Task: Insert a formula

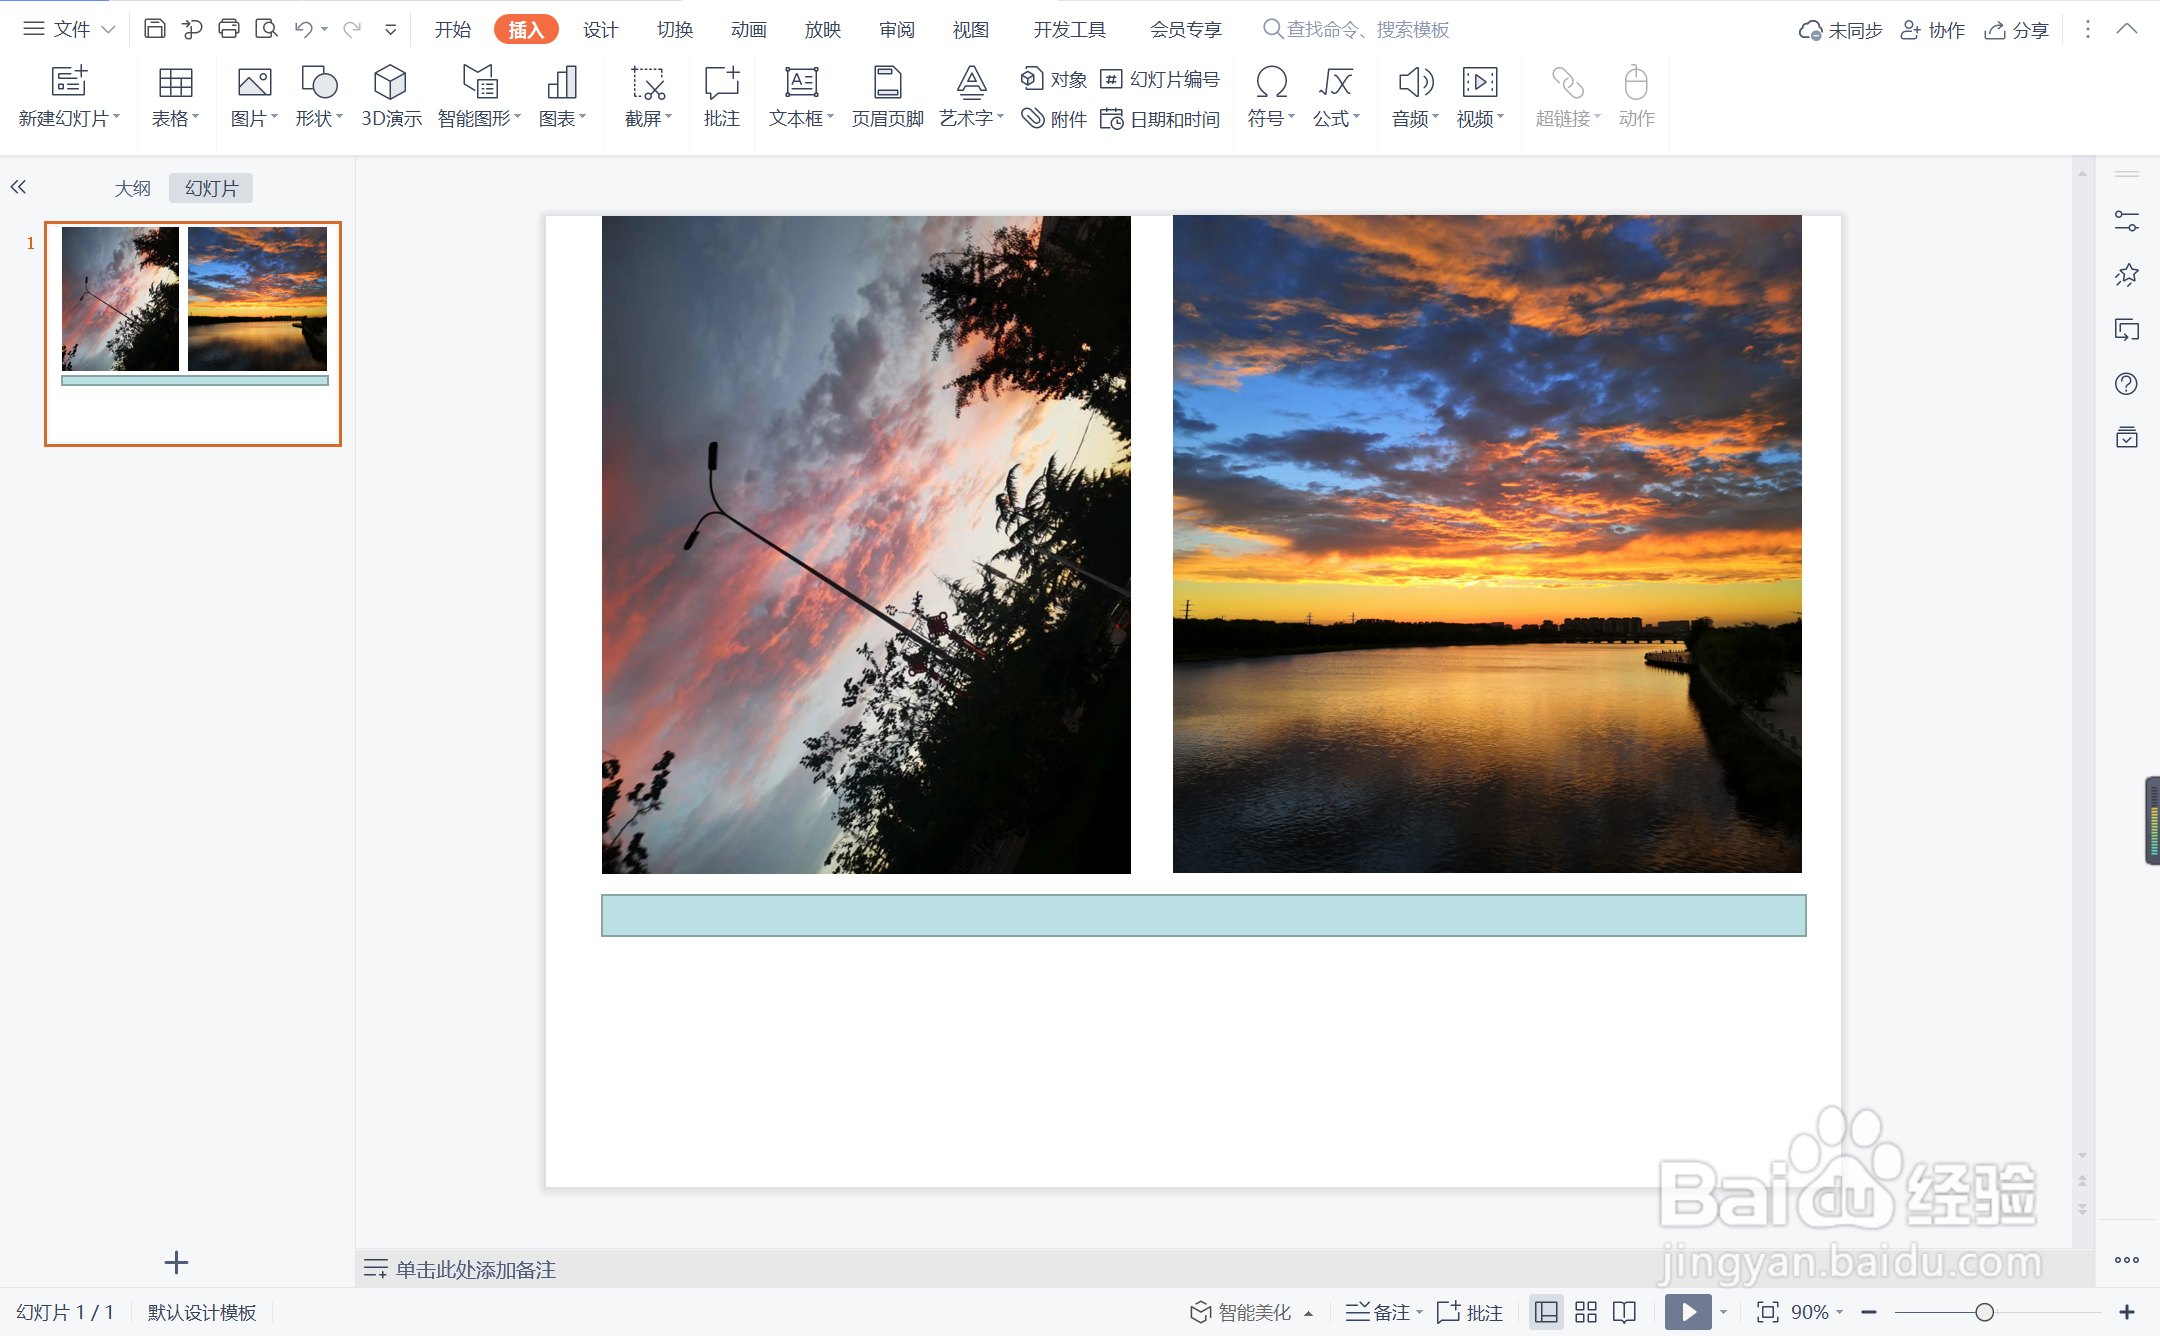Action: point(1336,97)
